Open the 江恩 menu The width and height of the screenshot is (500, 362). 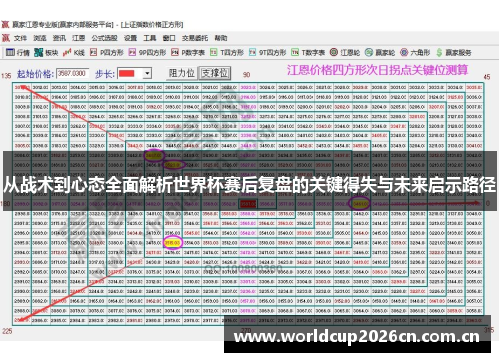(79, 38)
